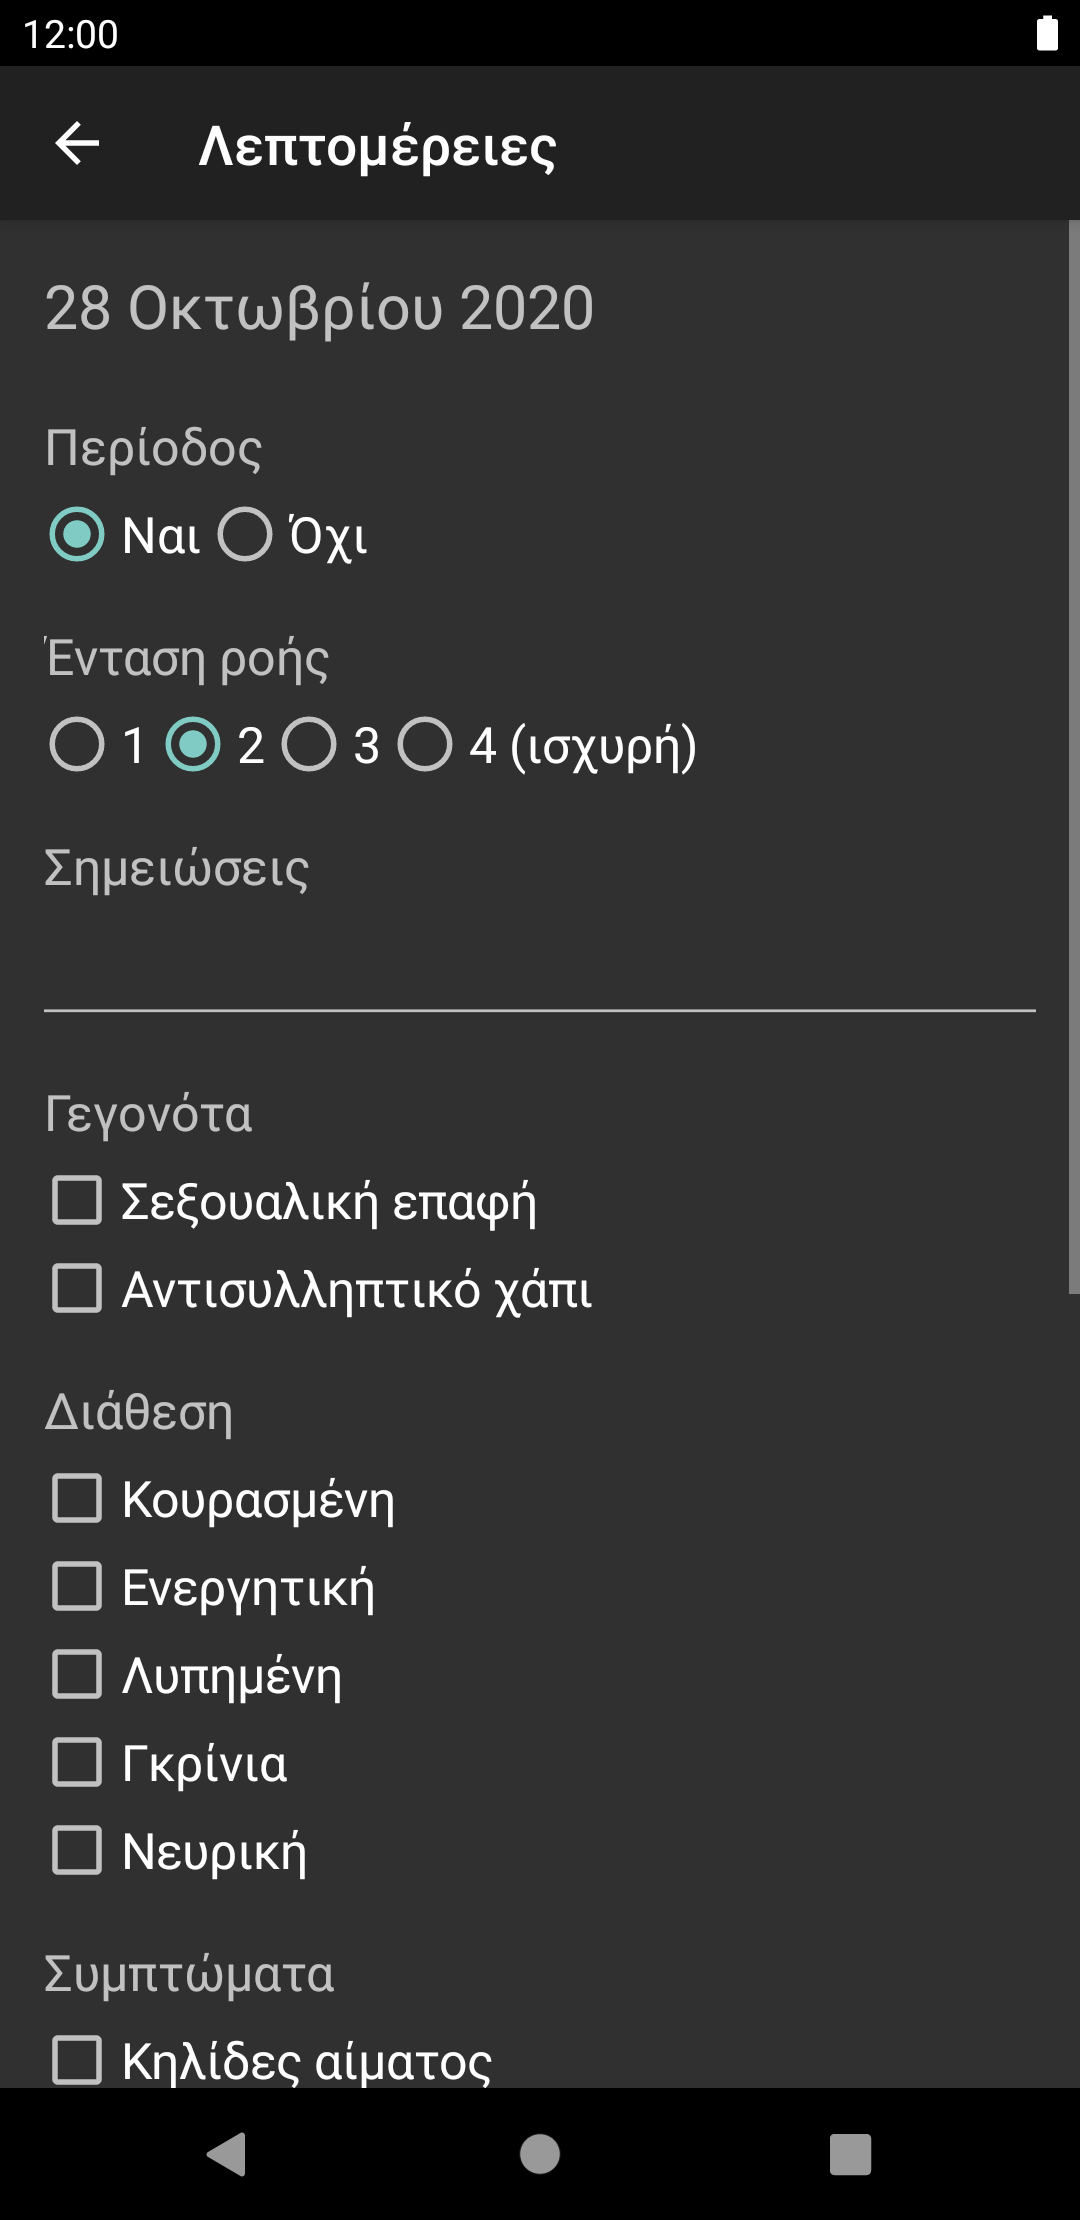
Task: Toggle the Γκρίνια checkbox
Action: (77, 1763)
